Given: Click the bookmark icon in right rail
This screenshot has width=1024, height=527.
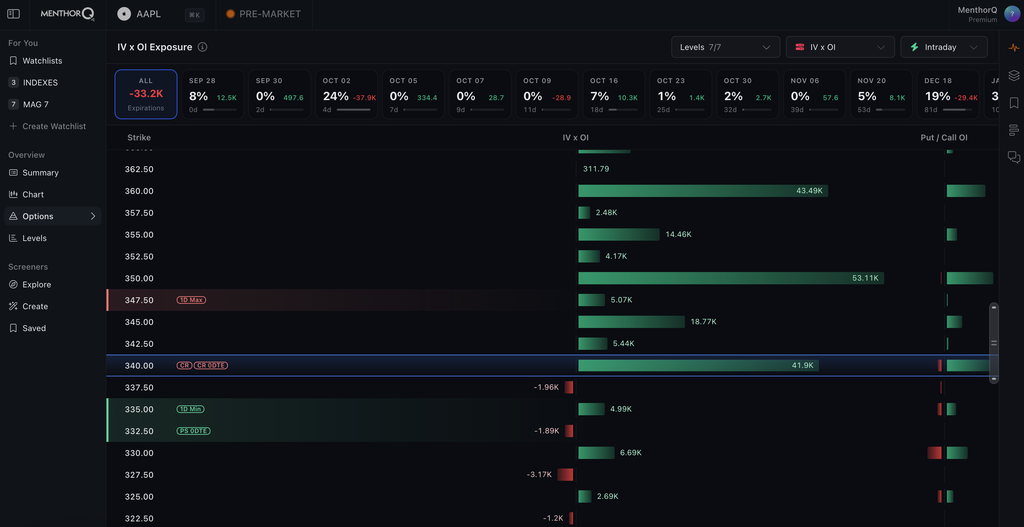Looking at the screenshot, I should click(1014, 103).
